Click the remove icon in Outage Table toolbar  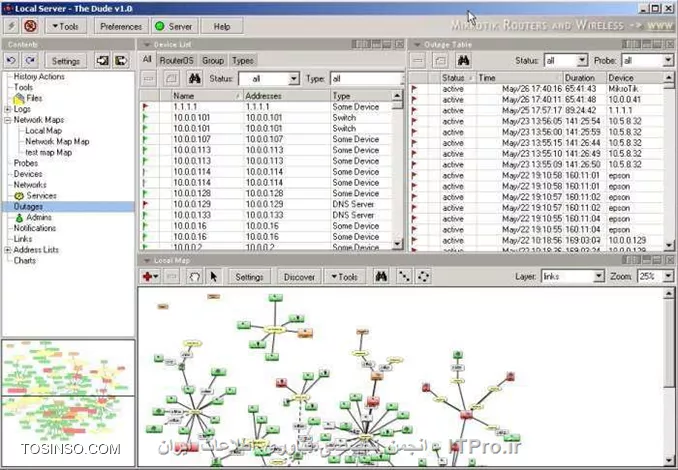click(x=418, y=61)
